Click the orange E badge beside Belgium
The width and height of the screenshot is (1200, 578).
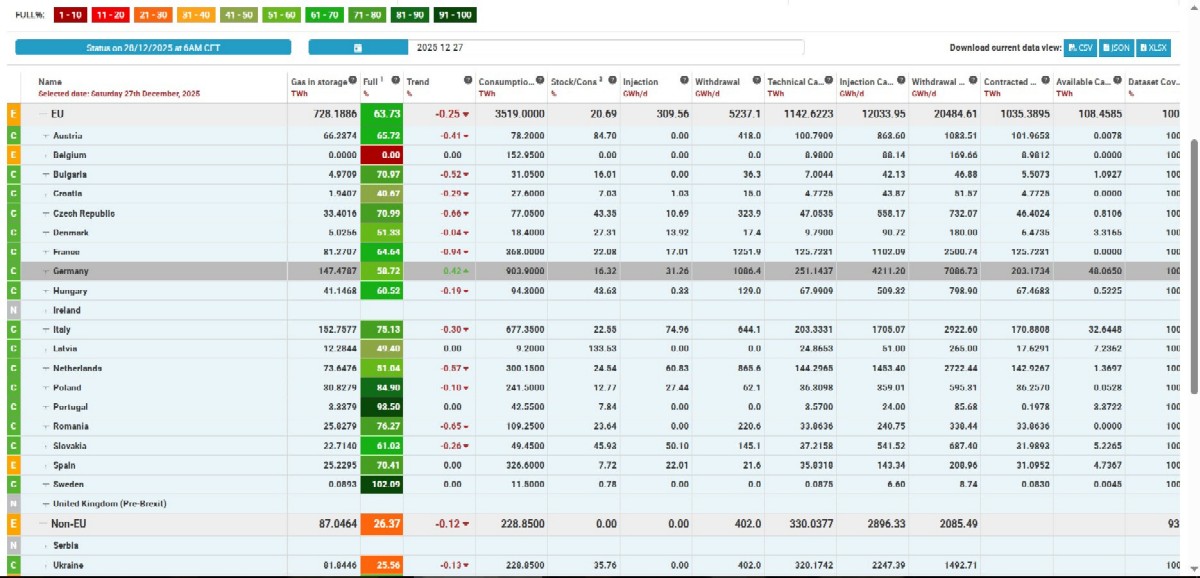13,155
